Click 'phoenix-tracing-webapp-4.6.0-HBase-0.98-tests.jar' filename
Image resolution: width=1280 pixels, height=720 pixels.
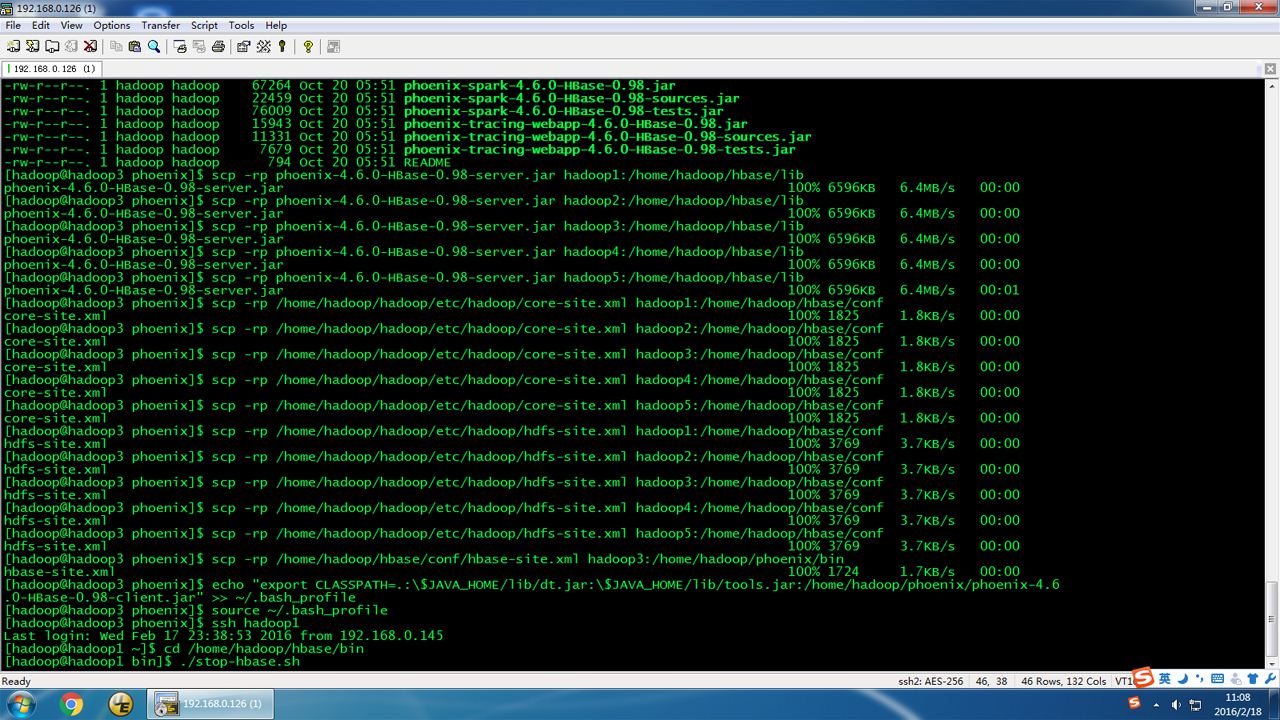(599, 149)
